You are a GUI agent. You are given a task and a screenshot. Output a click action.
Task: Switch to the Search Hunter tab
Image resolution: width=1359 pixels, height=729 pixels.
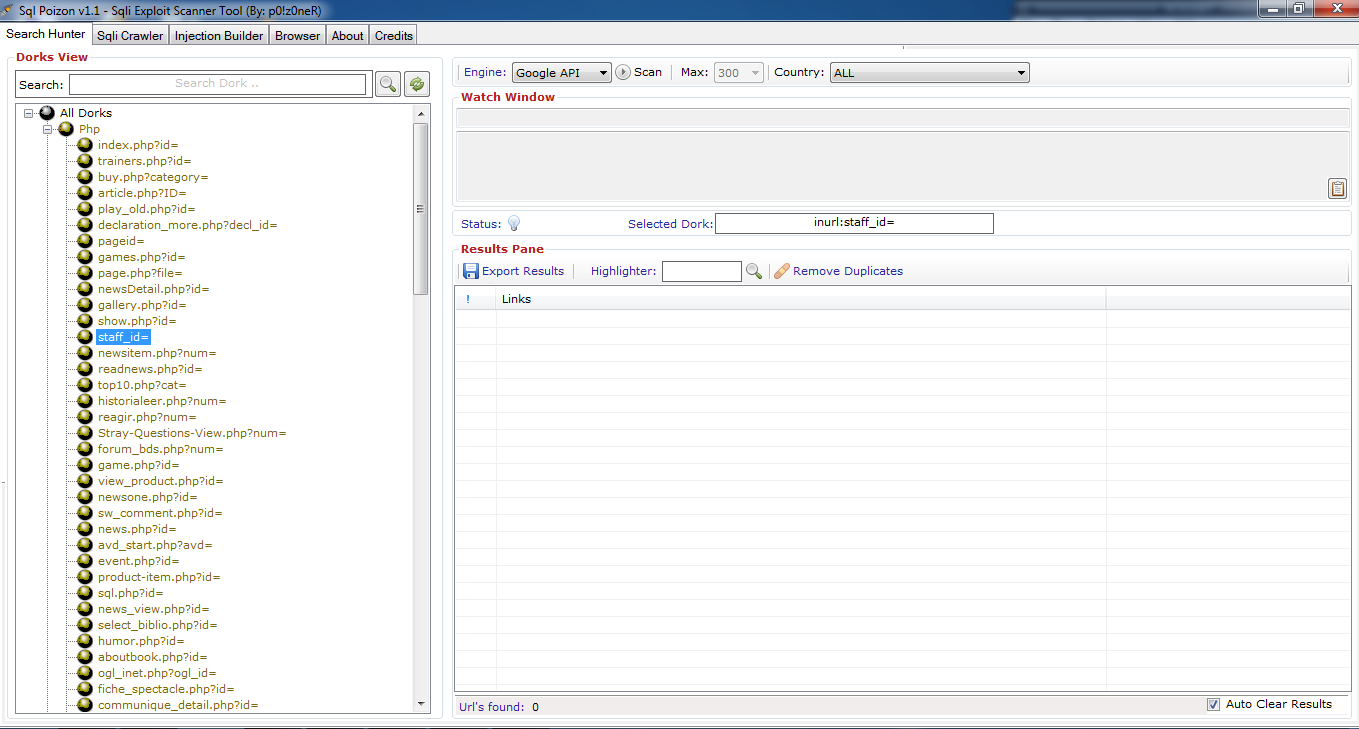click(x=46, y=34)
